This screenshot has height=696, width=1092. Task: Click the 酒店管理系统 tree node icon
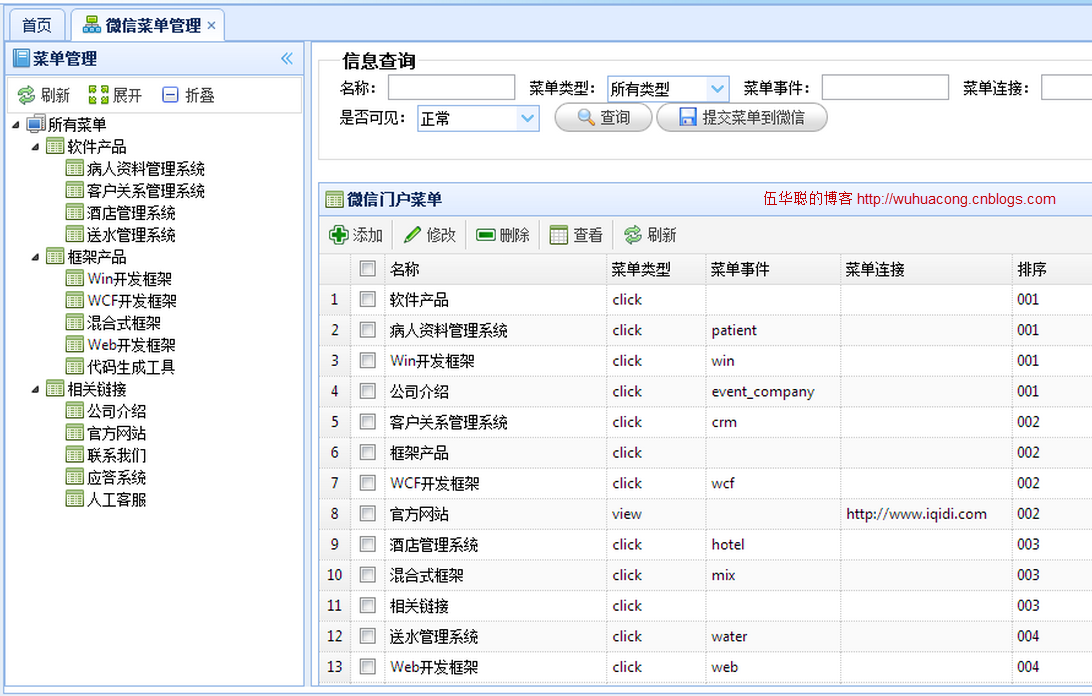[75, 212]
